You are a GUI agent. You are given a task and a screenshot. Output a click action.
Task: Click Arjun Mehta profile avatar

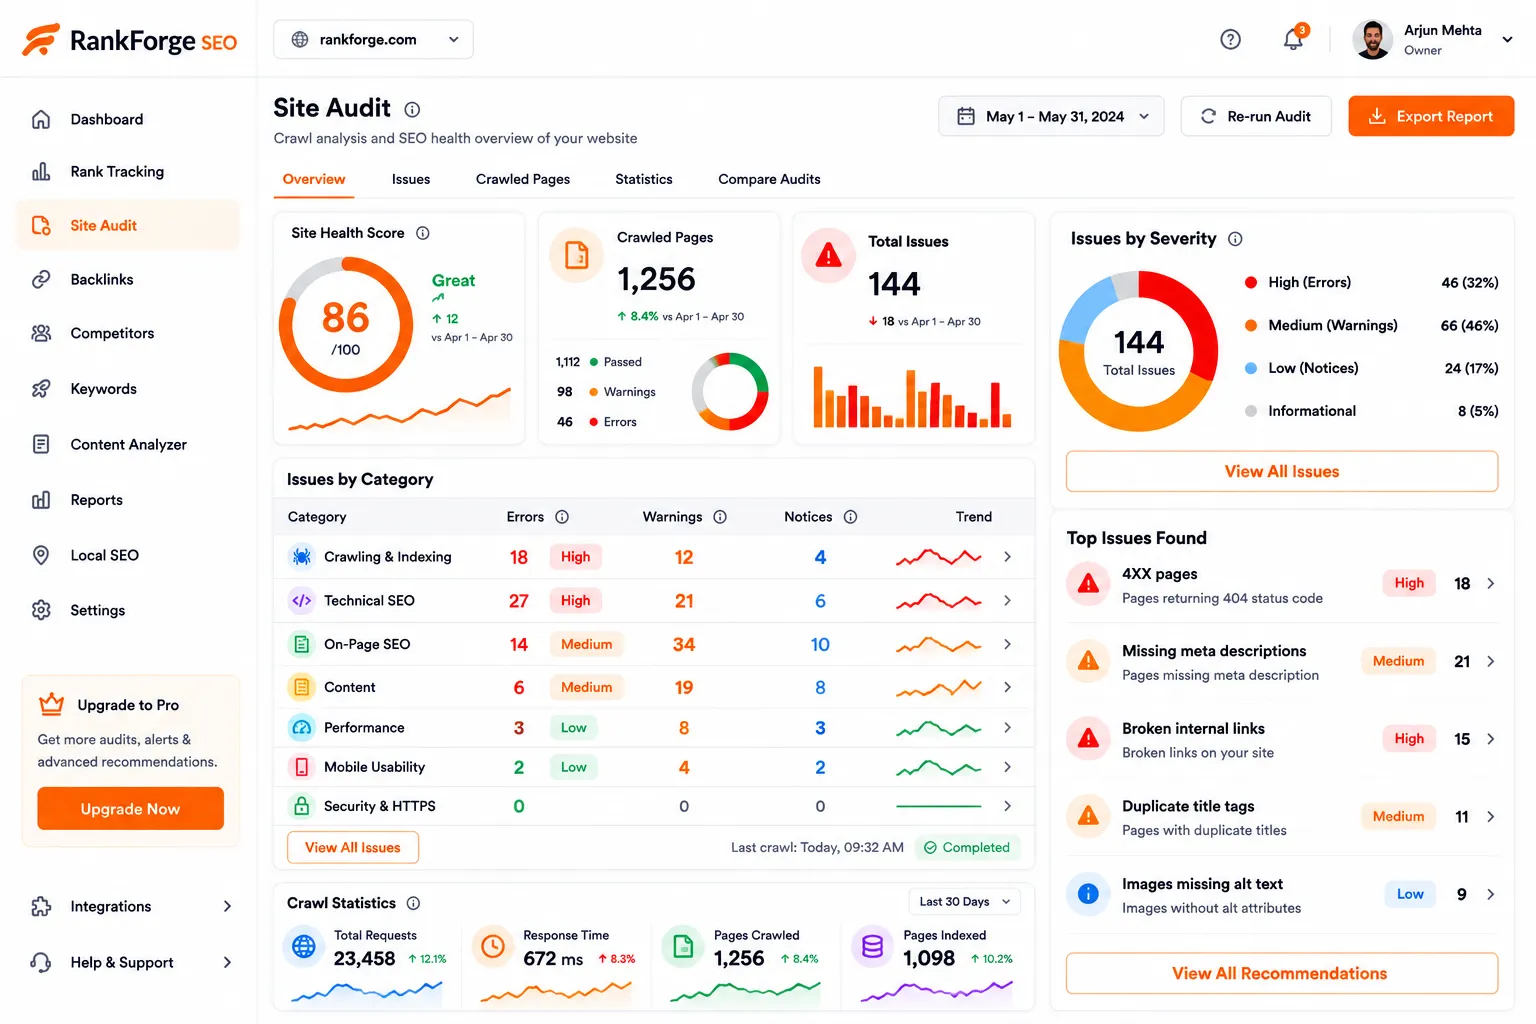pyautogui.click(x=1372, y=40)
